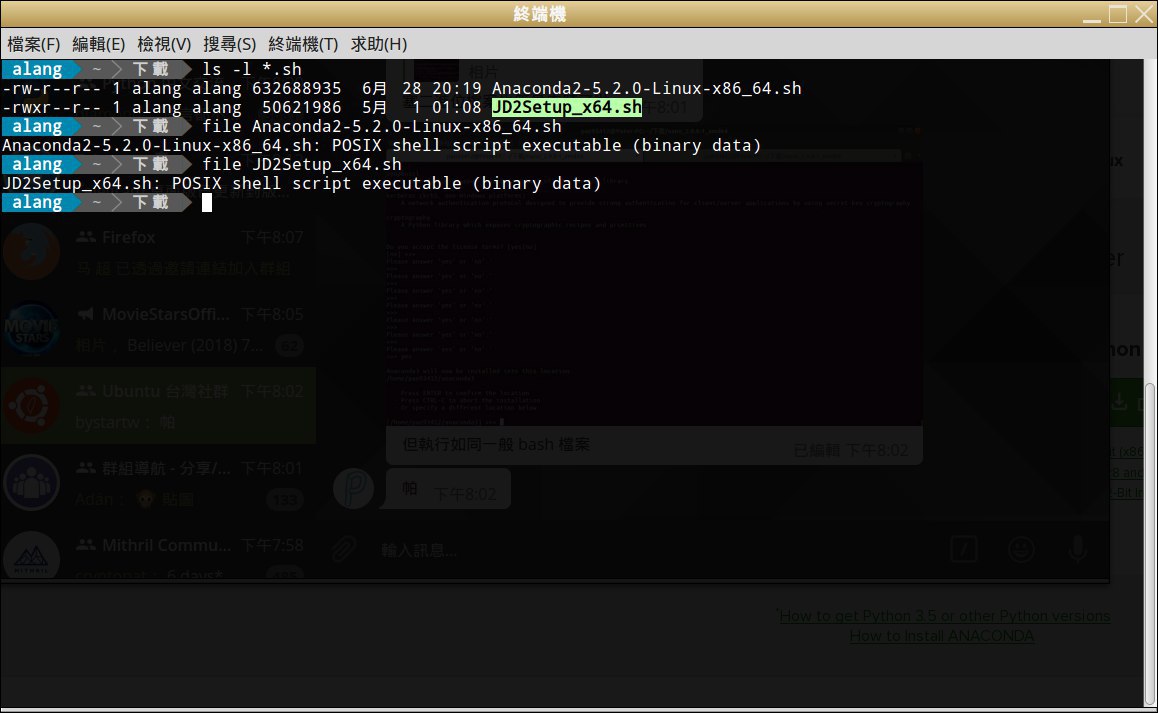This screenshot has height=713, width=1158.
Task: Click the file size 50621986
Action: (302, 108)
